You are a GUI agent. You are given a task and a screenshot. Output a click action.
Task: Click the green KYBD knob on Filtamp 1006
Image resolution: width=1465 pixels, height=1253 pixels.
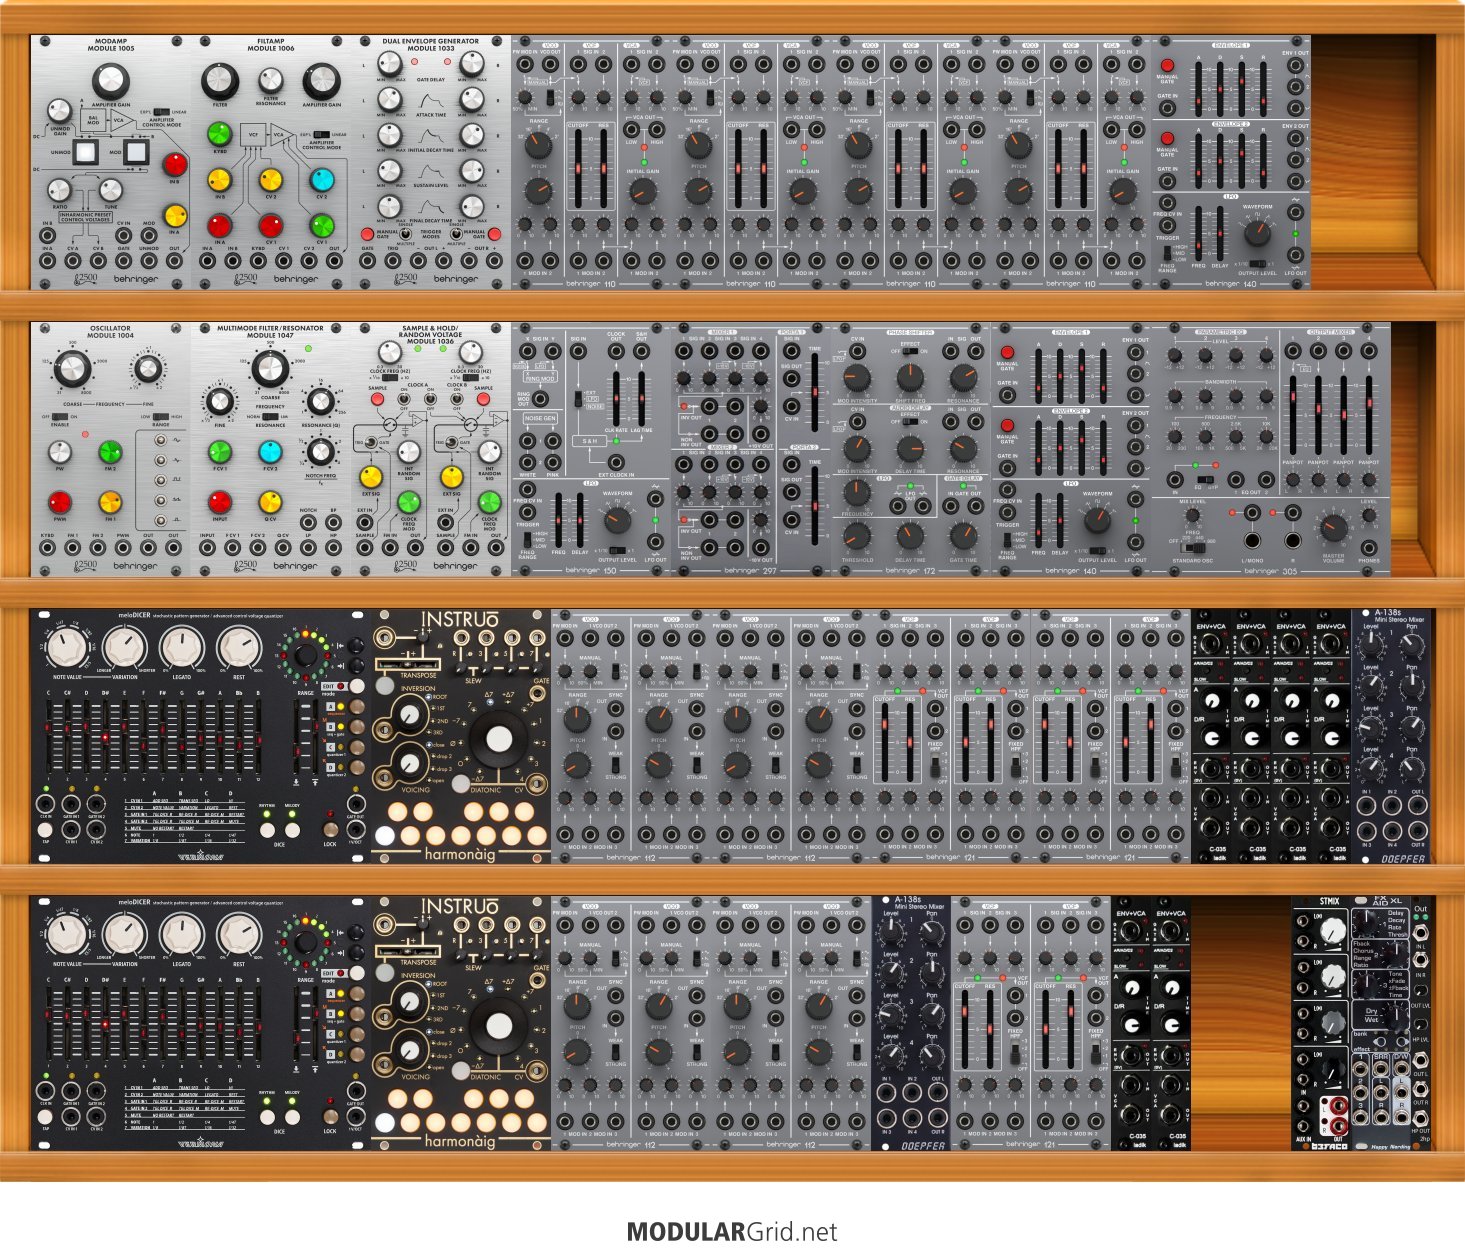click(220, 134)
